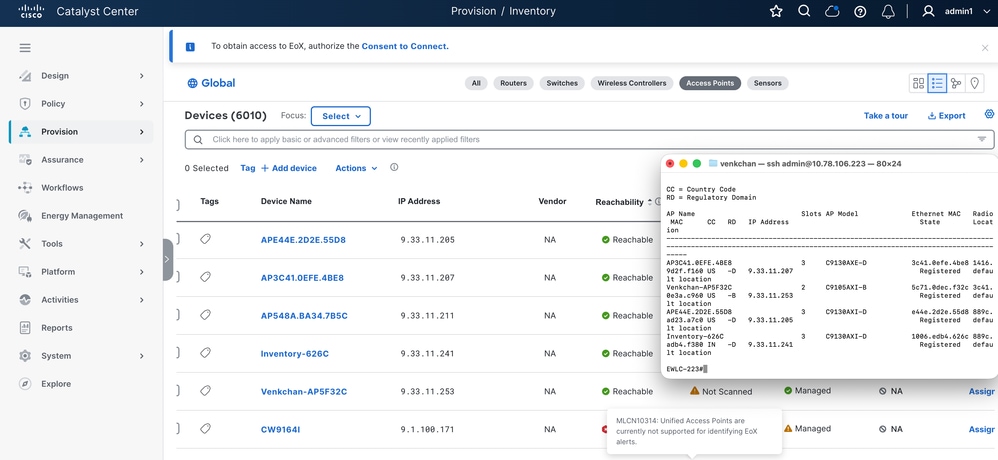
Task: Open the Focus Select dropdown
Action: 341,116
